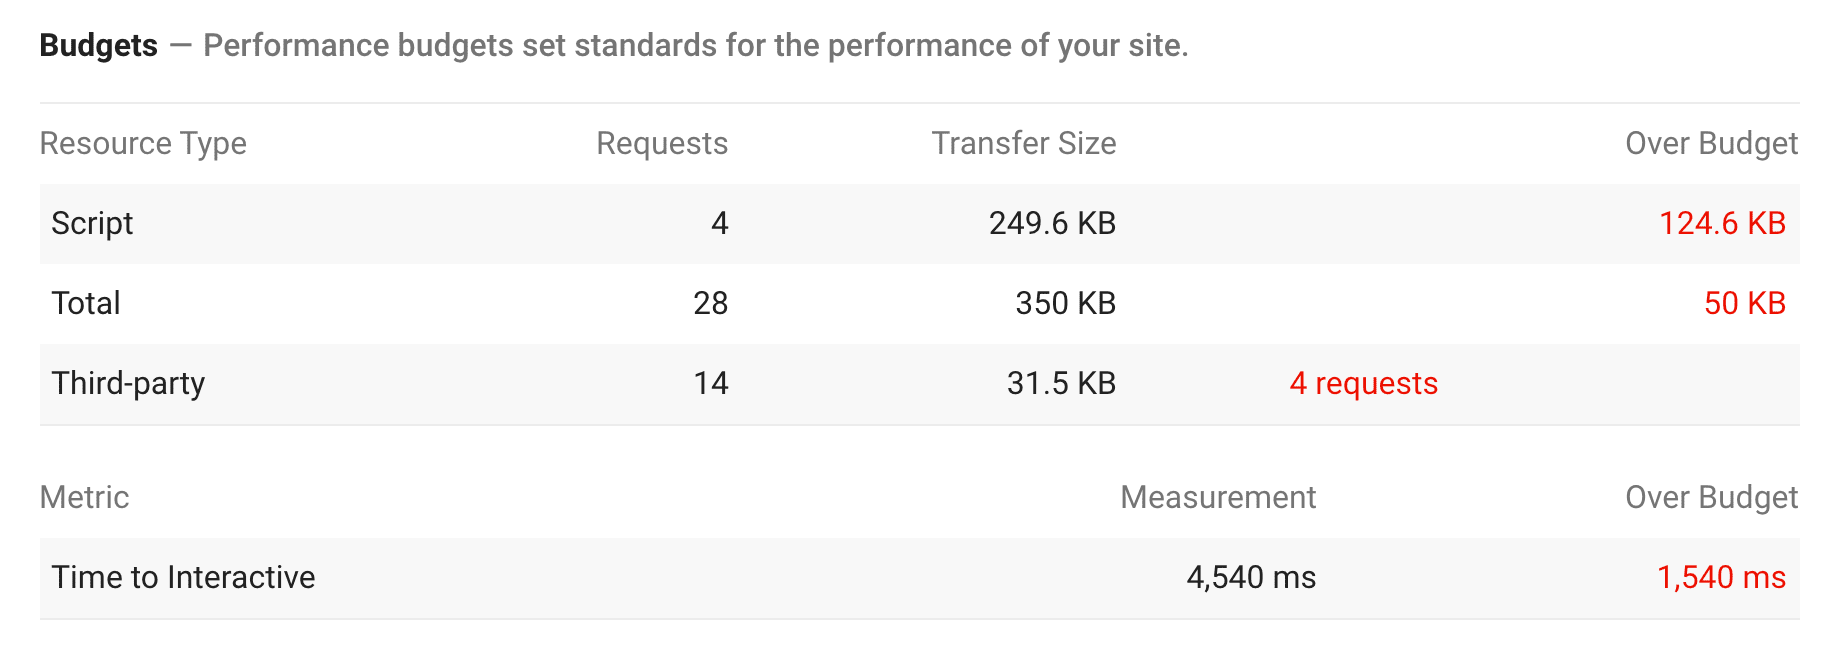Screen dimensions: 1836x664
Task: Click the Total resource row label
Action: point(86,304)
